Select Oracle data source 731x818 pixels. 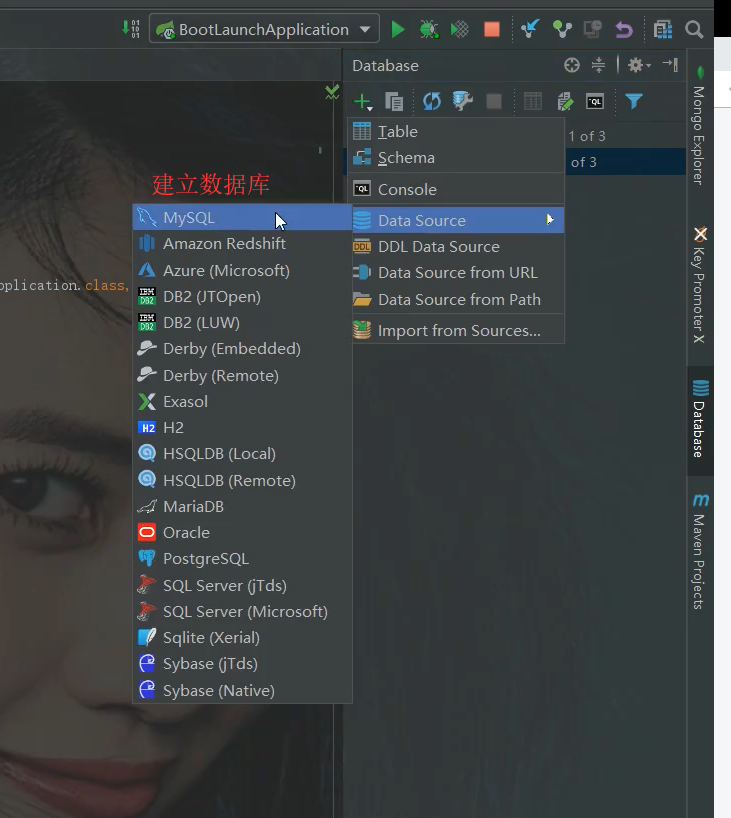pos(243,533)
